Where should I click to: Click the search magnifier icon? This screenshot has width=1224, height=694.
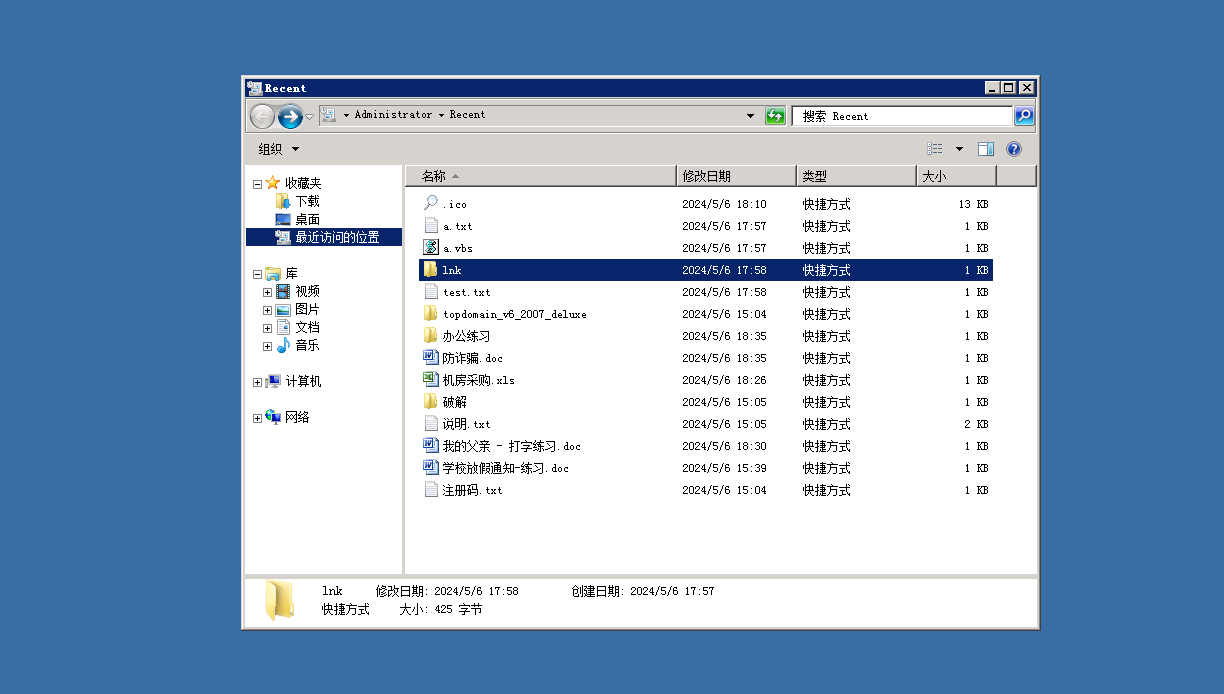pyautogui.click(x=1024, y=116)
